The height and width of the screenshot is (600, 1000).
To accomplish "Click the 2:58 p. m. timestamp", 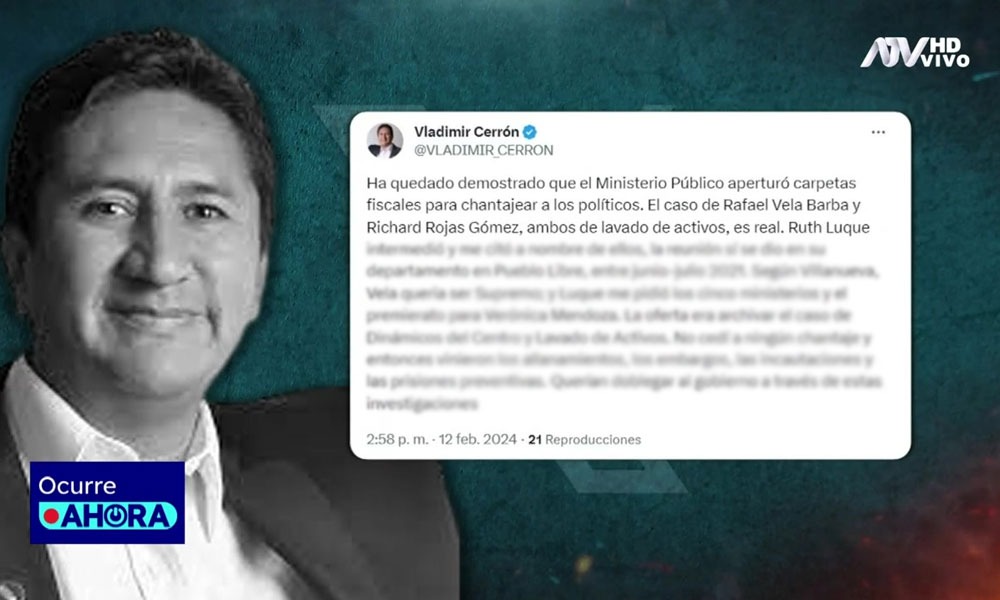I will (x=397, y=439).
